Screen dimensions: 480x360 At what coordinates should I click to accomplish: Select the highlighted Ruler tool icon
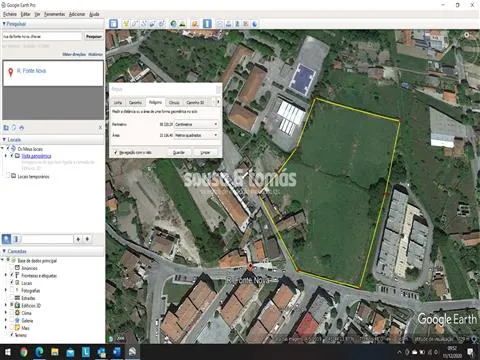click(207, 24)
